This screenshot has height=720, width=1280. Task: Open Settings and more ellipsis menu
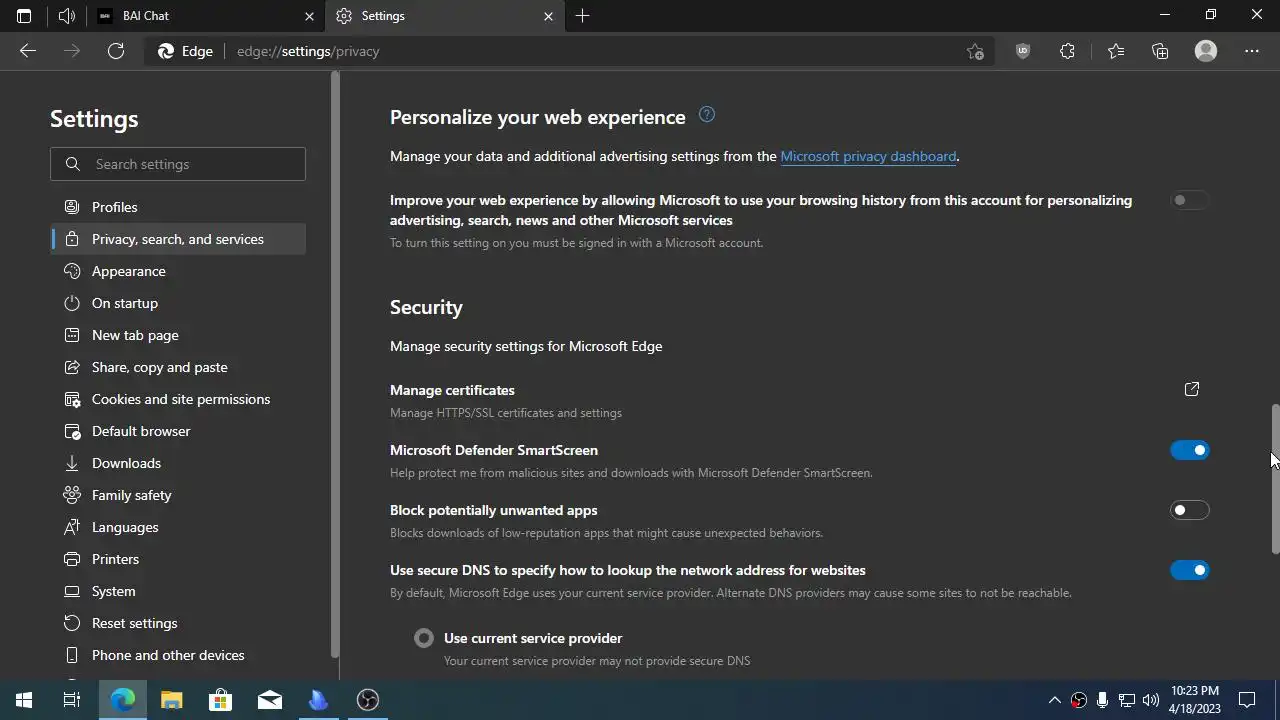1252,51
